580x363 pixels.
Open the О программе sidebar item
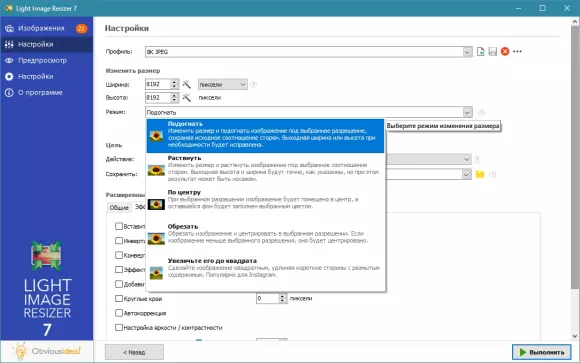pyautogui.click(x=46, y=93)
